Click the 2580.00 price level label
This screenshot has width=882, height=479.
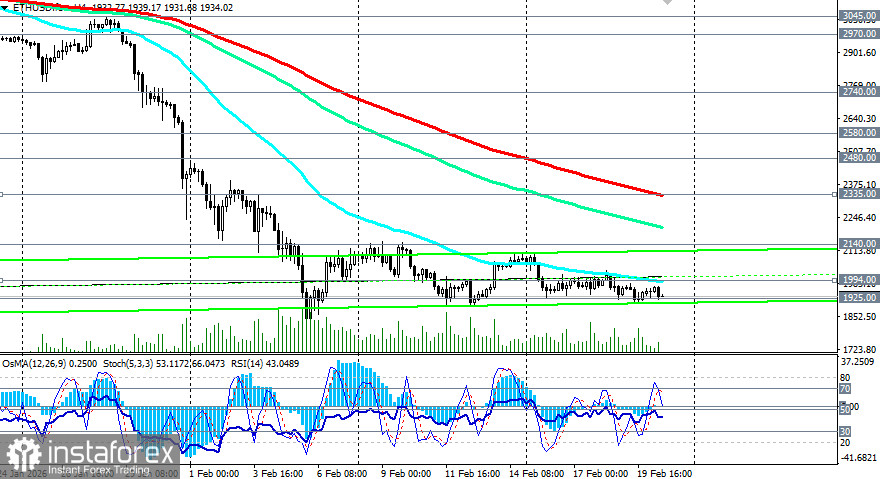(x=858, y=133)
